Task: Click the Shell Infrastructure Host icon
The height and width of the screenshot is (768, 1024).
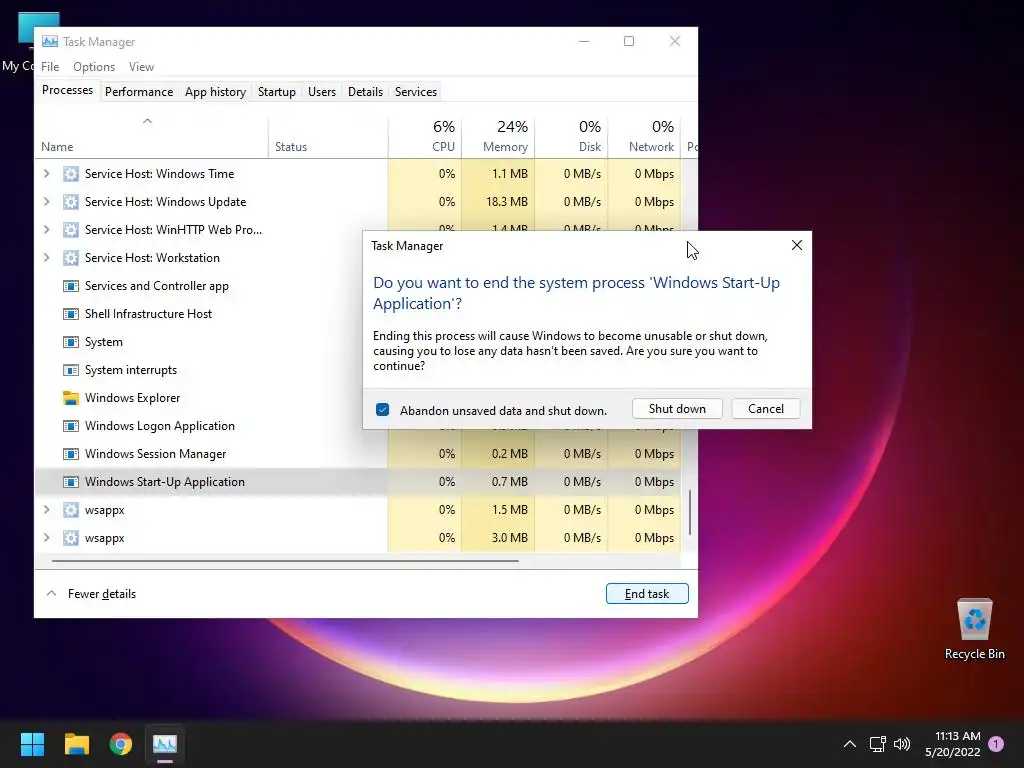Action: (x=71, y=314)
